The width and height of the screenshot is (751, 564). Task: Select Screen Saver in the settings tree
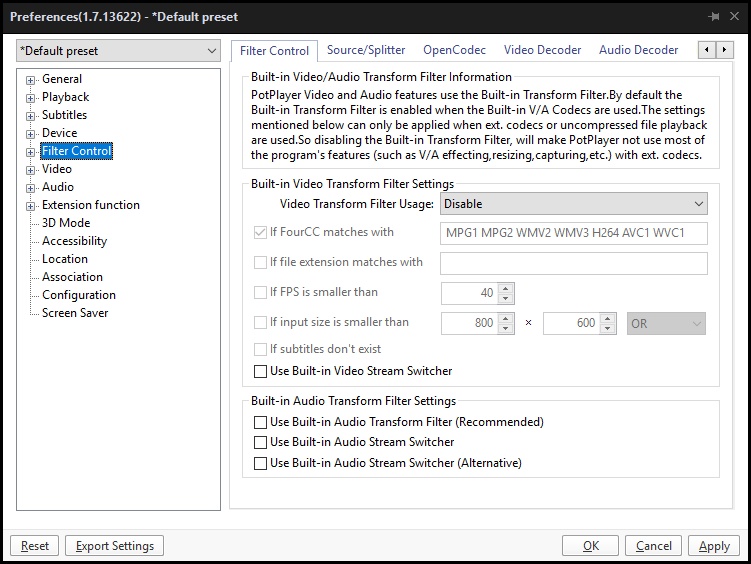coord(75,313)
